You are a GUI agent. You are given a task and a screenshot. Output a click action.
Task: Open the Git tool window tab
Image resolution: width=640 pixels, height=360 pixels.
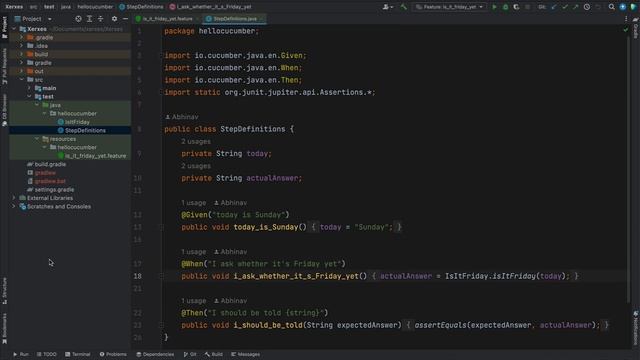pos(190,354)
